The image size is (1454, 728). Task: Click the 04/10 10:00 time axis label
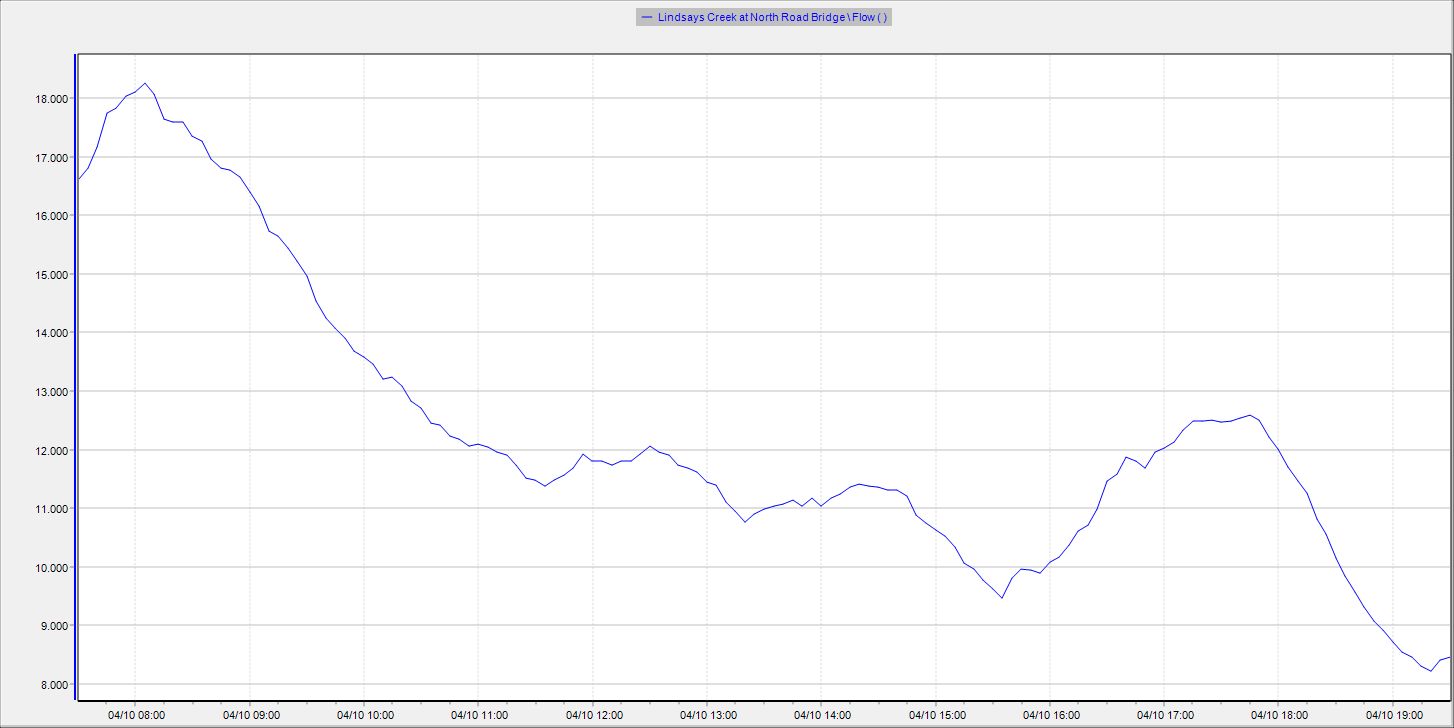click(365, 715)
